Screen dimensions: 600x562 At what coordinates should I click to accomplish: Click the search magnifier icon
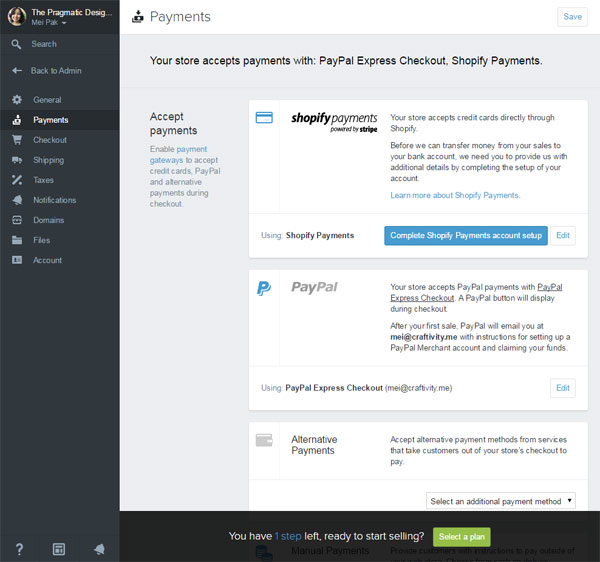point(16,44)
